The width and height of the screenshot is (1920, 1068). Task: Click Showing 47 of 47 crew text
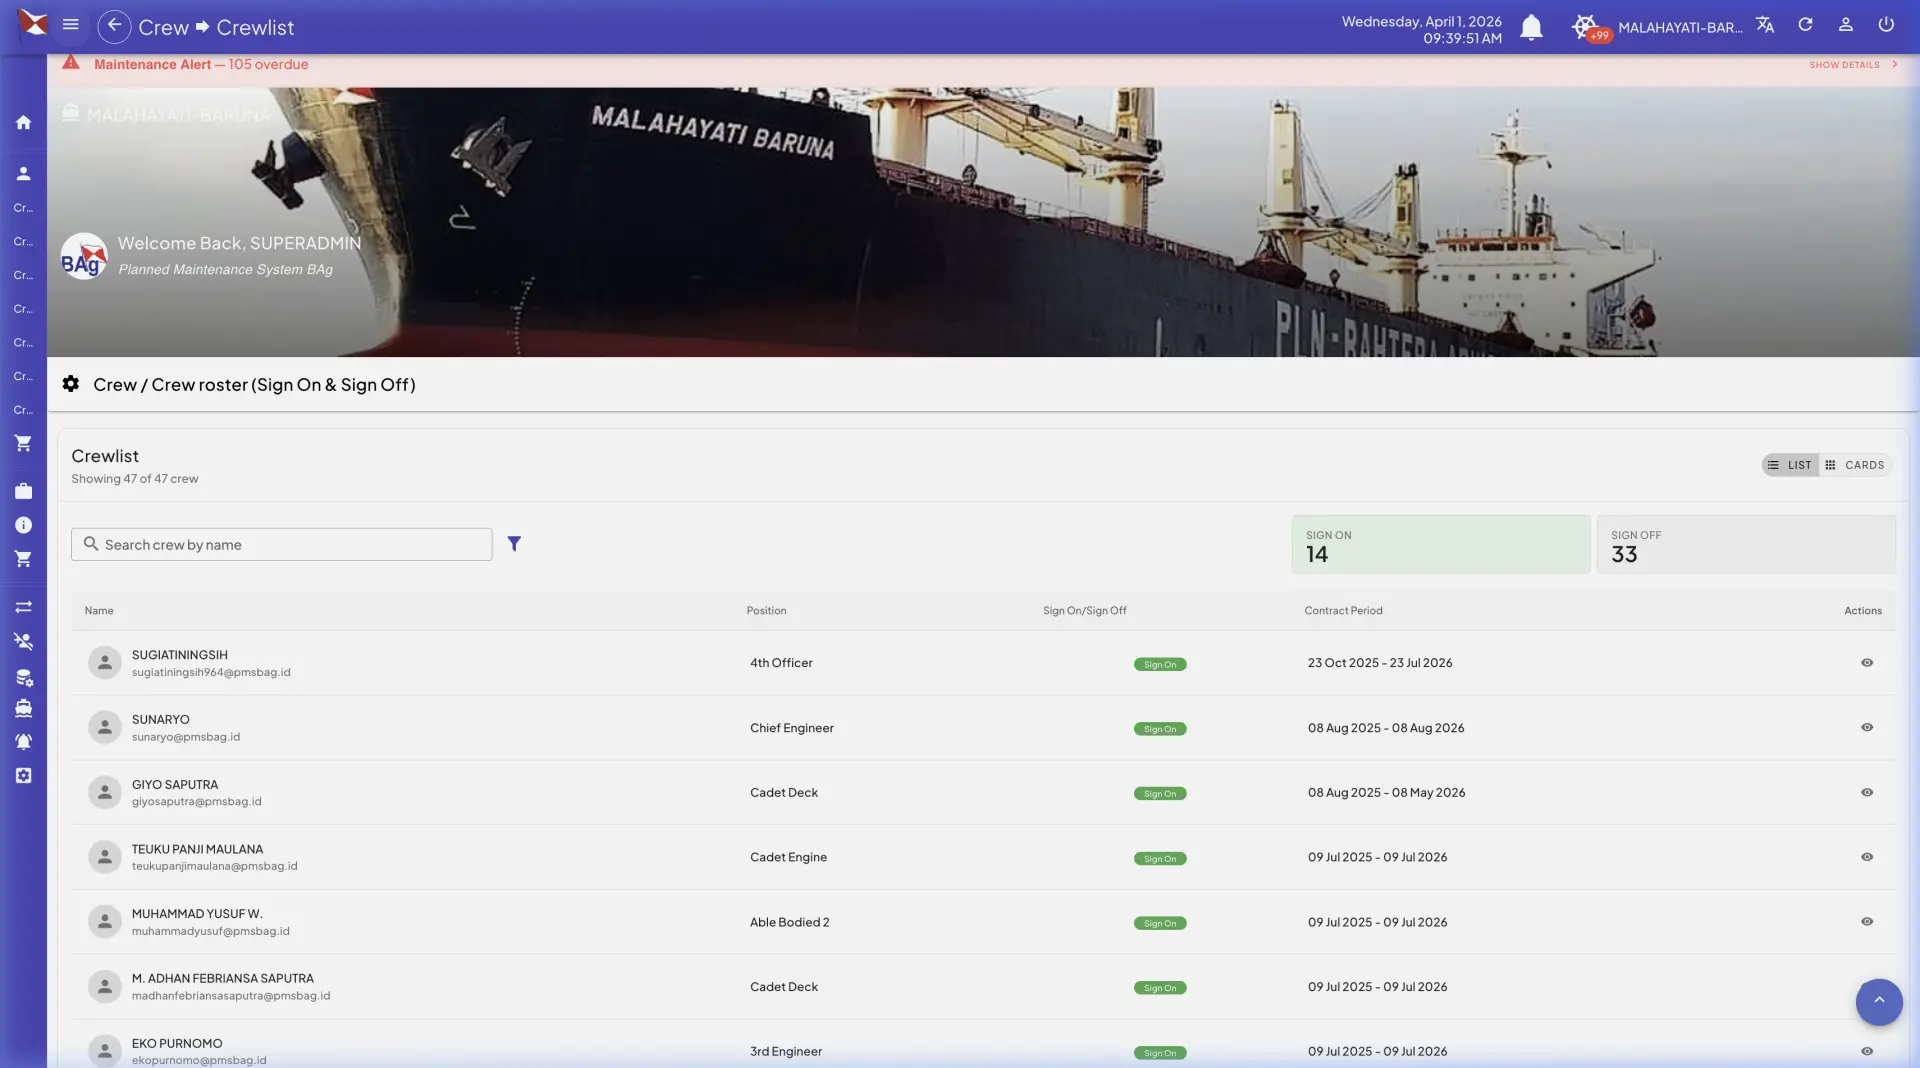[x=135, y=479]
